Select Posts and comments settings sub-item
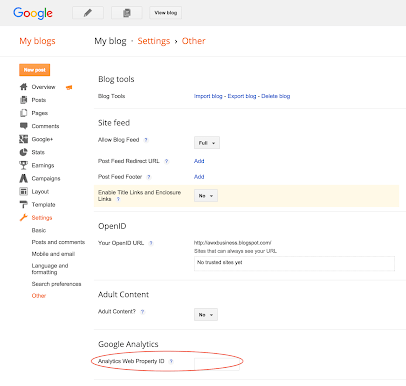The image size is (406, 386). (x=58, y=242)
